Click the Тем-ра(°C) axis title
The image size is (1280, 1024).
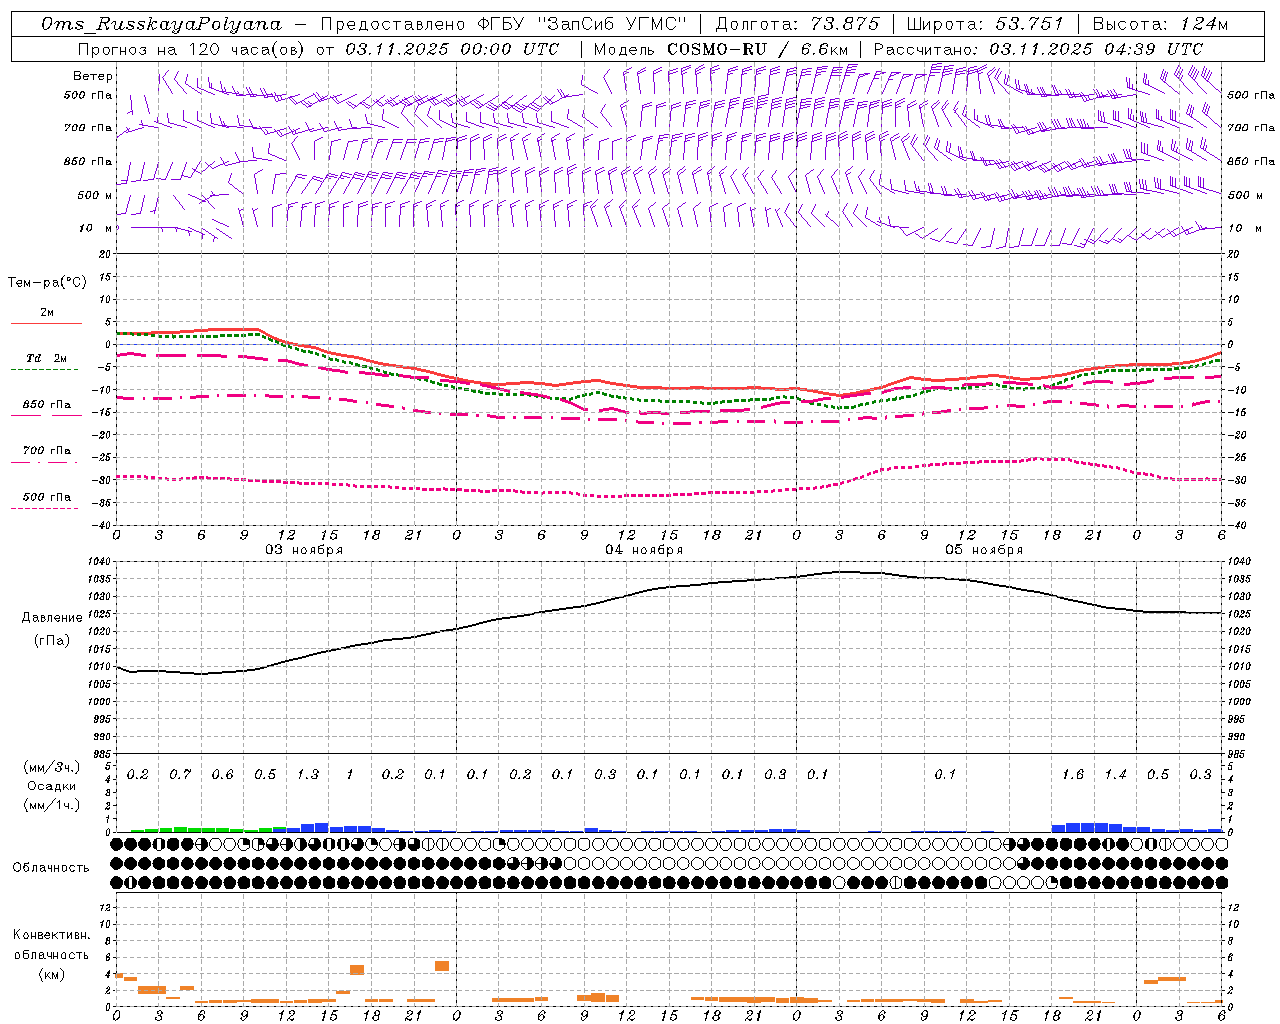tap(47, 283)
